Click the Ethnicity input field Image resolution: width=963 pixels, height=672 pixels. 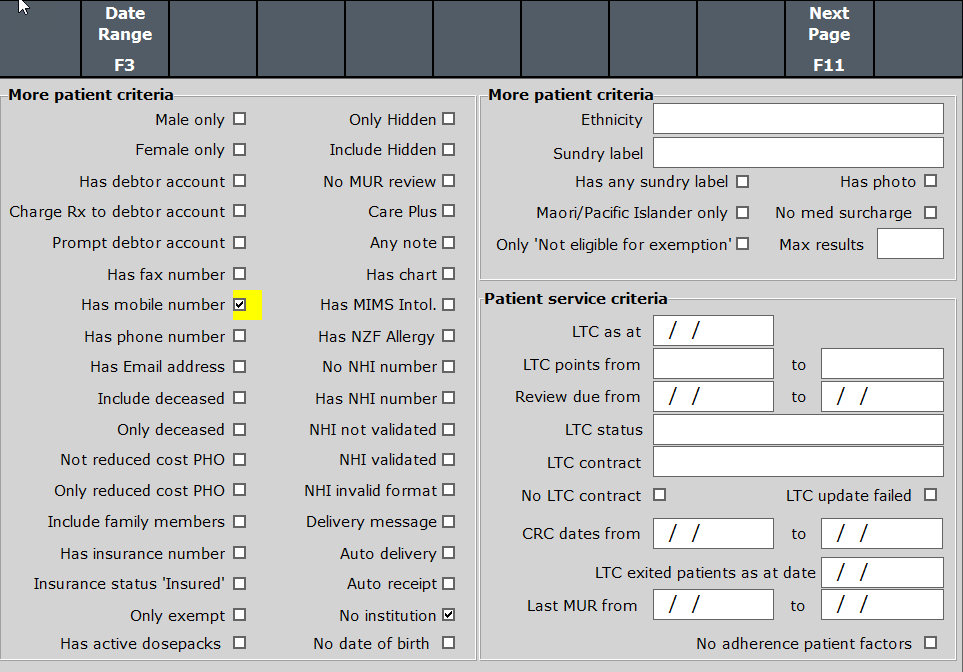(x=798, y=119)
